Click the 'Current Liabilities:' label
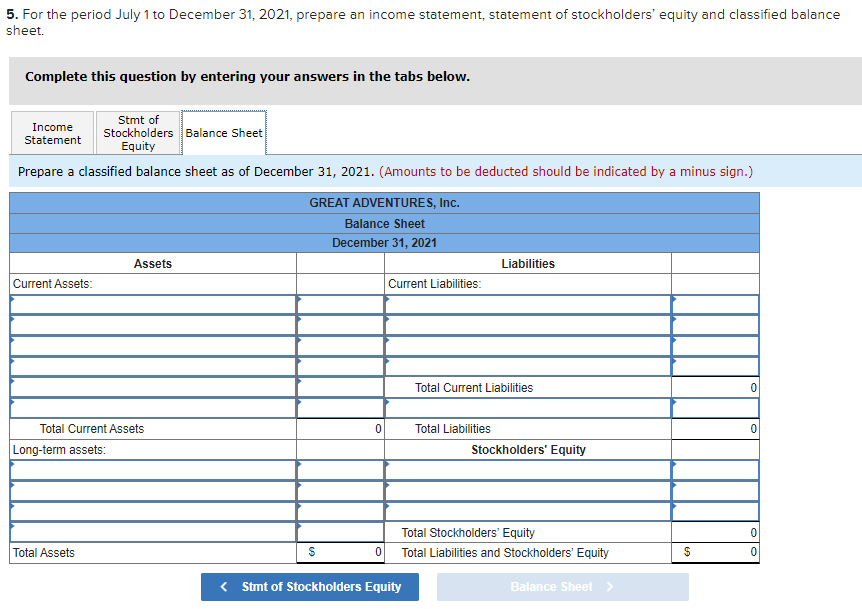This screenshot has width=862, height=609. pos(434,284)
